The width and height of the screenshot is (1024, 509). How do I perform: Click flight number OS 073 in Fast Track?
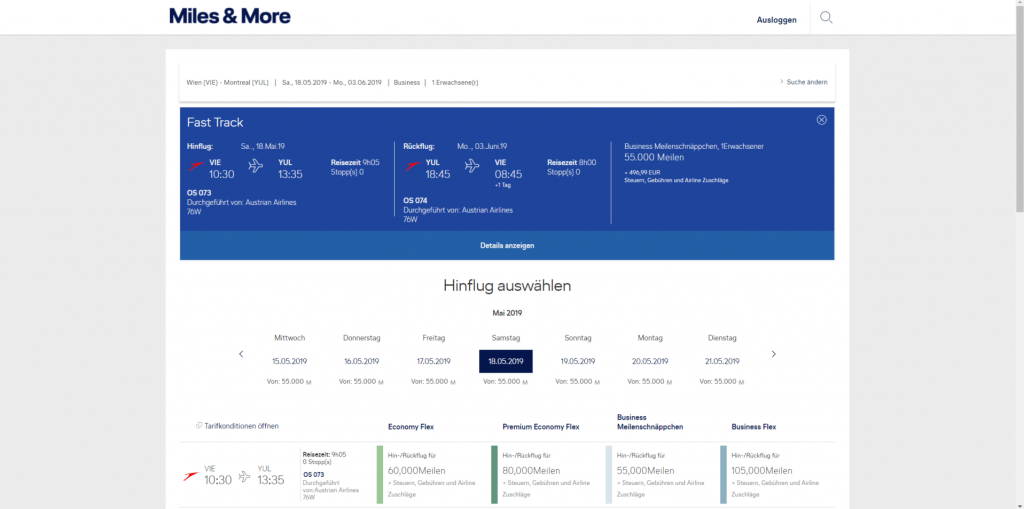point(199,193)
